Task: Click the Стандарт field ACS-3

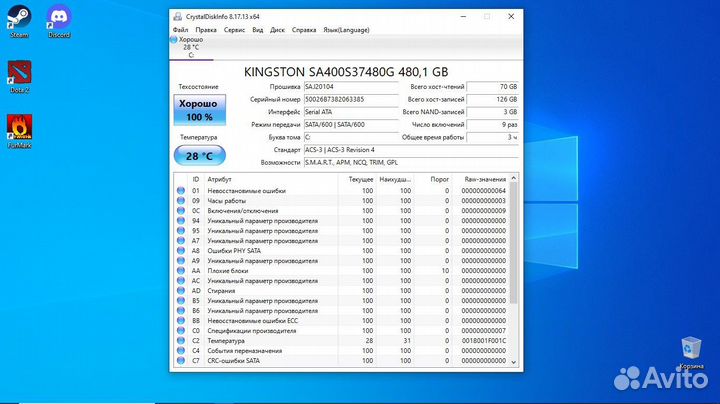Action: tap(411, 150)
